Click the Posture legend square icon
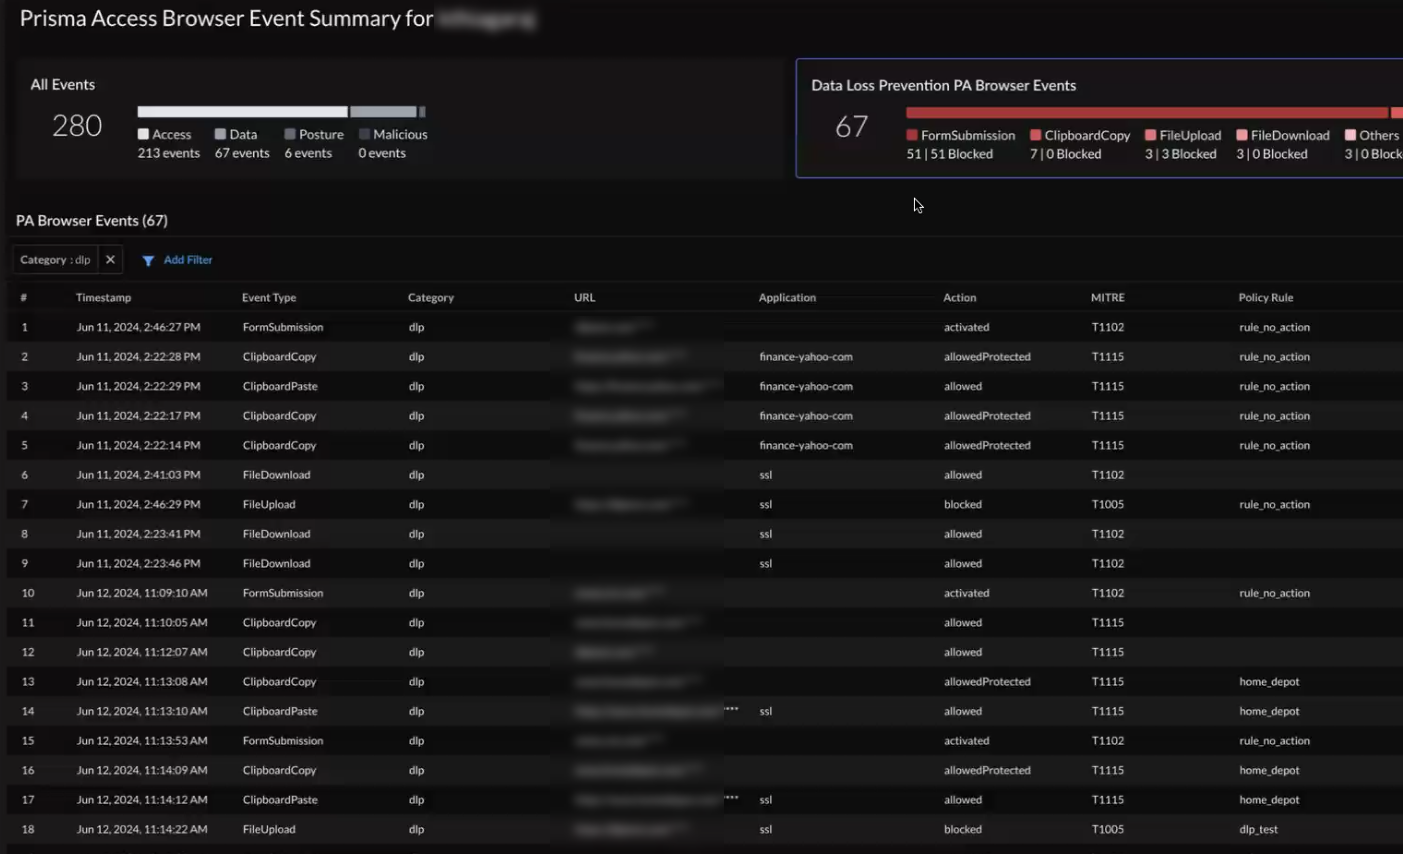The width and height of the screenshot is (1403, 854). [290, 134]
